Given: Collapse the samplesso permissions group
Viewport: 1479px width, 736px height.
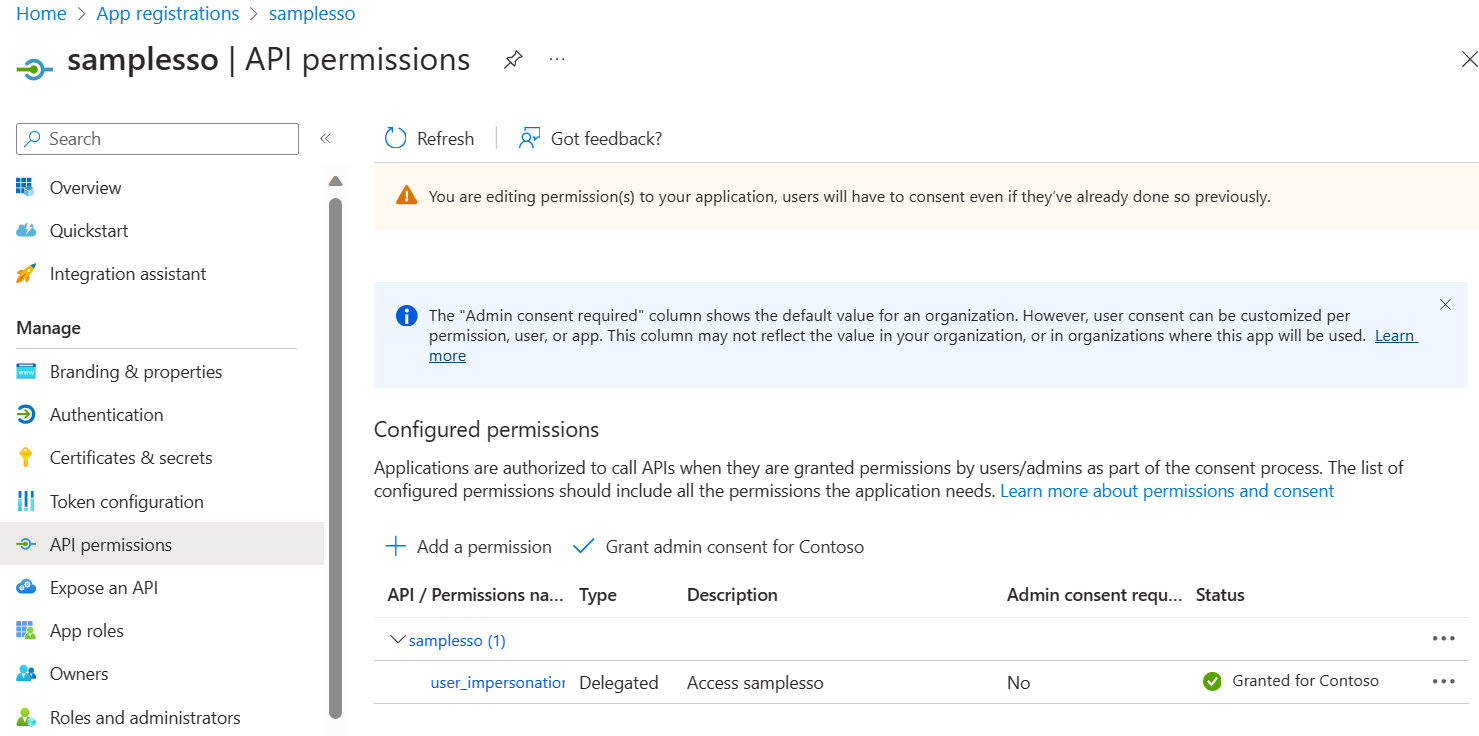Looking at the screenshot, I should (x=397, y=640).
